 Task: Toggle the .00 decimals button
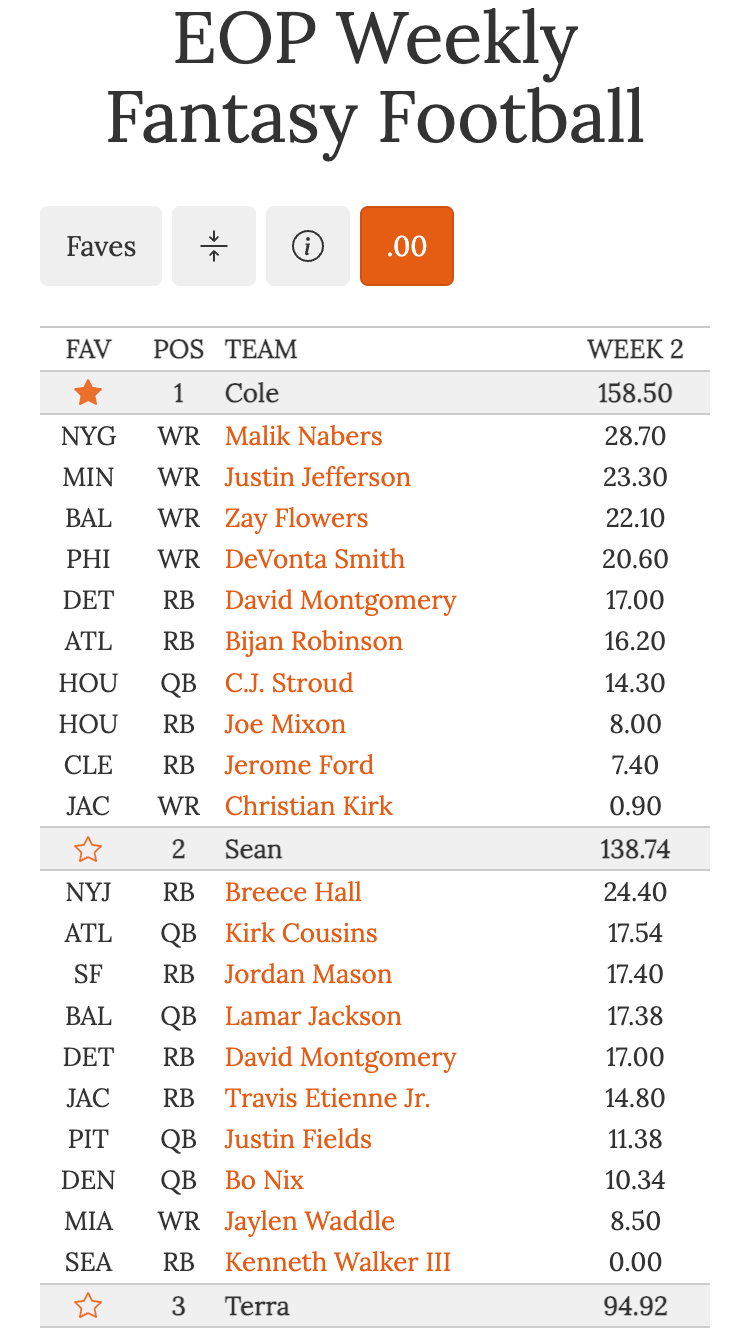(407, 246)
